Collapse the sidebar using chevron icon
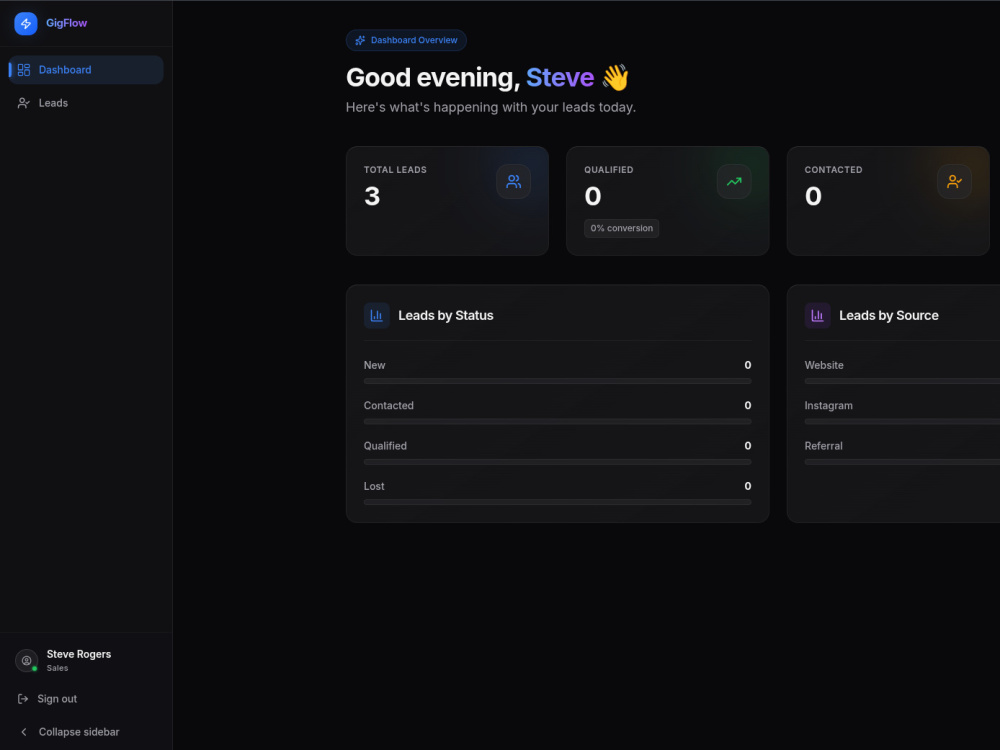Viewport: 1000px width, 750px height. pos(24,732)
